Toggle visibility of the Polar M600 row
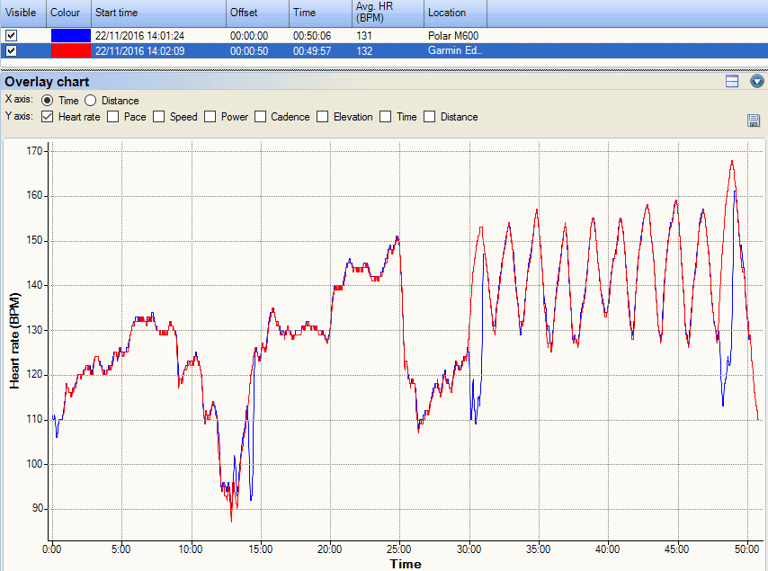 point(11,36)
